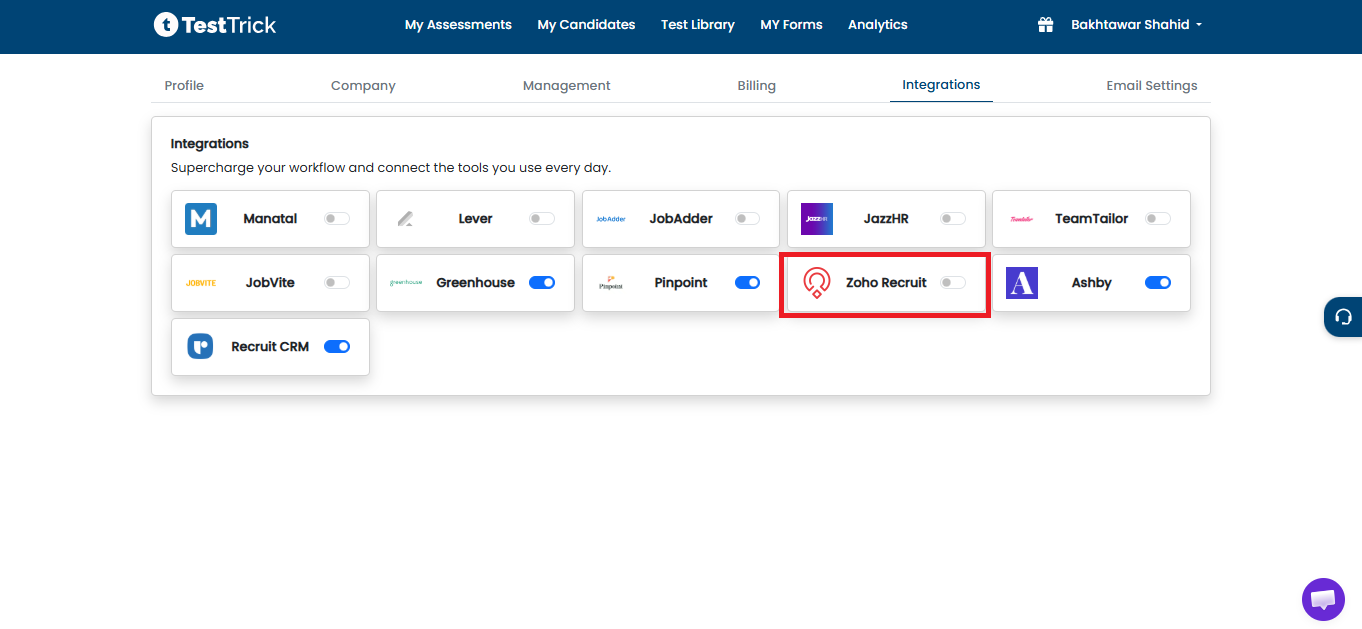The image size is (1362, 629).
Task: Select the Integrations tab
Action: click(x=941, y=85)
